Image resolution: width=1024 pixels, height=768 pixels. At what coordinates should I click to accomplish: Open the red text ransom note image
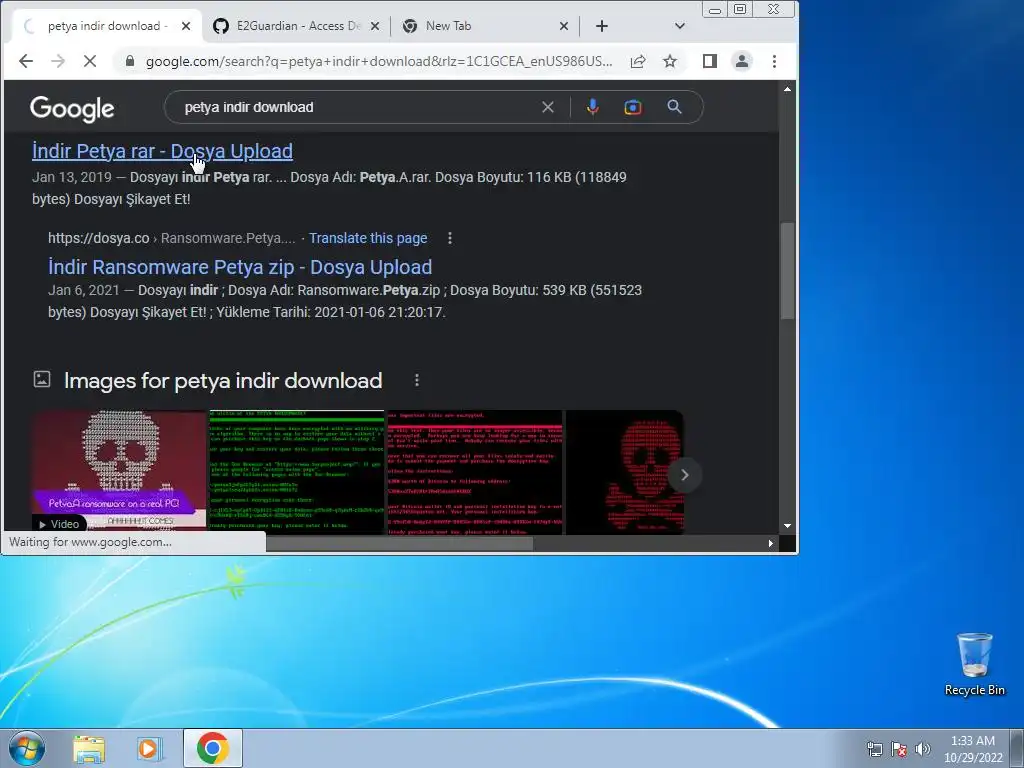pos(475,472)
